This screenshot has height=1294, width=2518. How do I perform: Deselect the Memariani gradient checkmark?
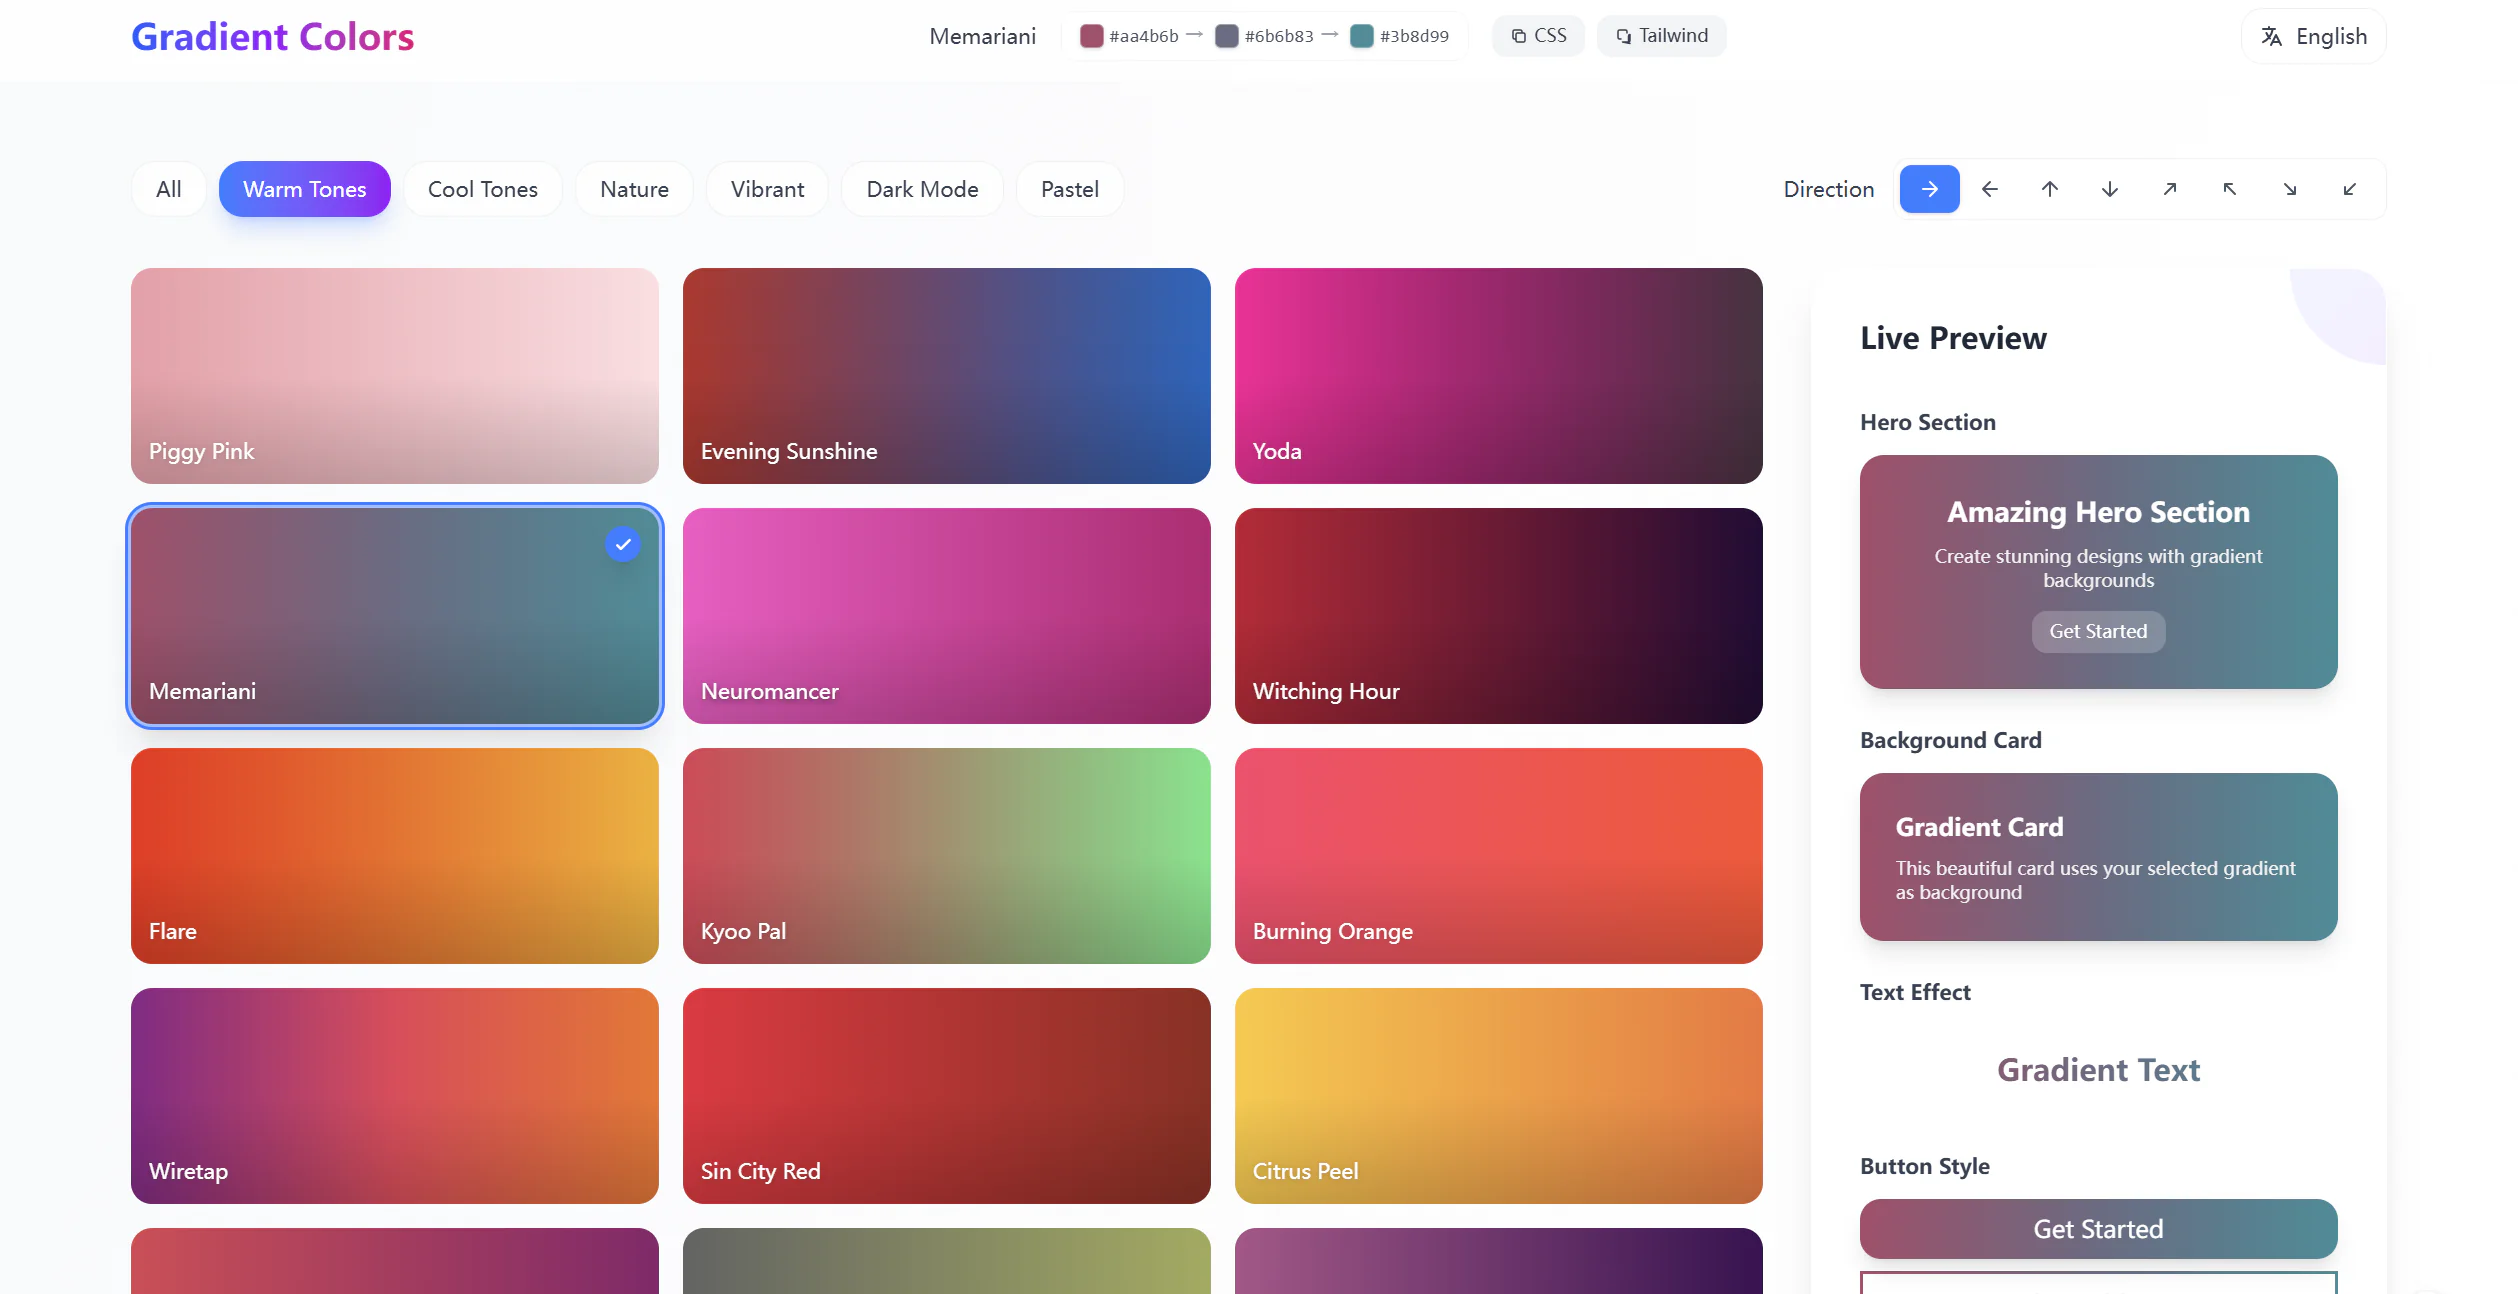click(x=622, y=544)
